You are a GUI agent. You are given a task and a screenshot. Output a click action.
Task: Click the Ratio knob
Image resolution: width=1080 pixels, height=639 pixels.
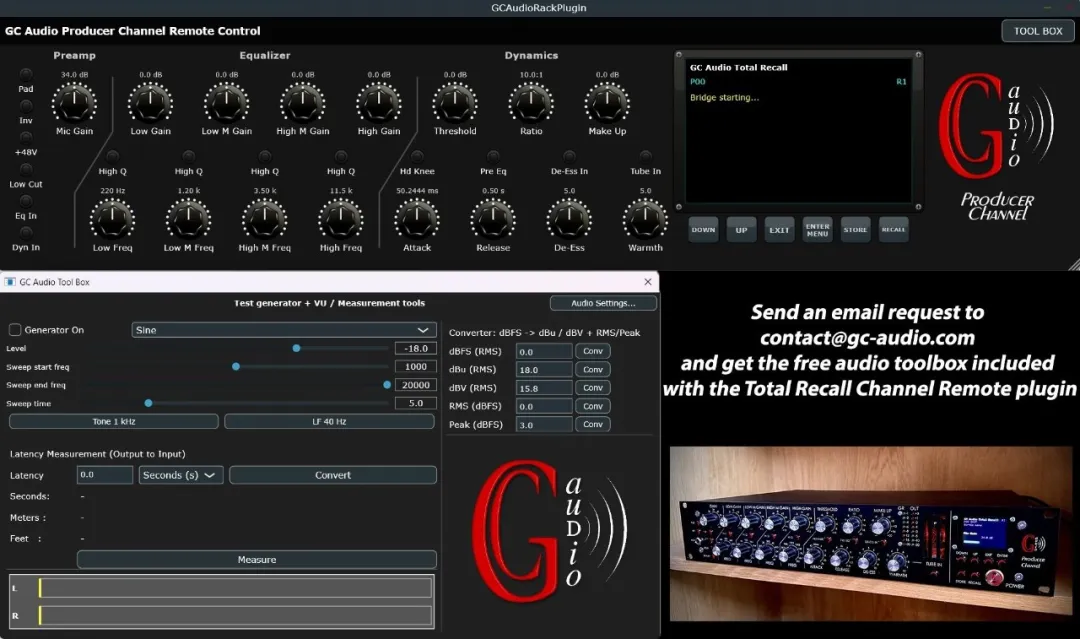[531, 103]
